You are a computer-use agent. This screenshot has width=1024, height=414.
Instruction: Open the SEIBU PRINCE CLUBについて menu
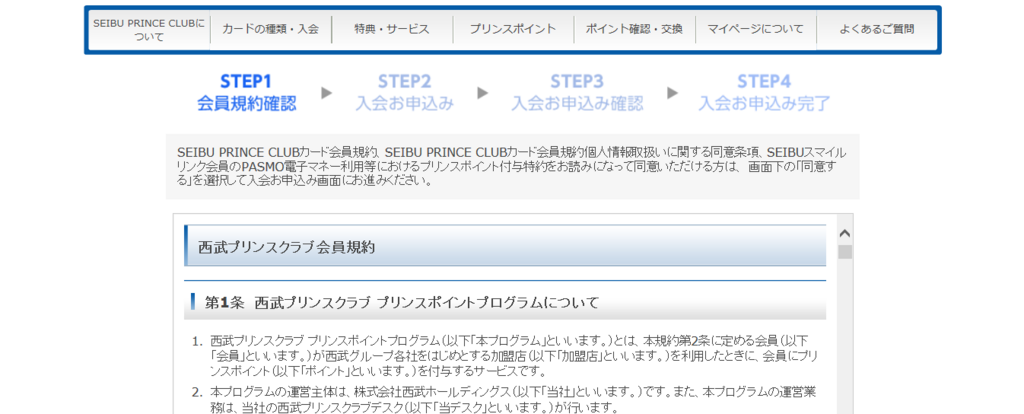pos(149,30)
